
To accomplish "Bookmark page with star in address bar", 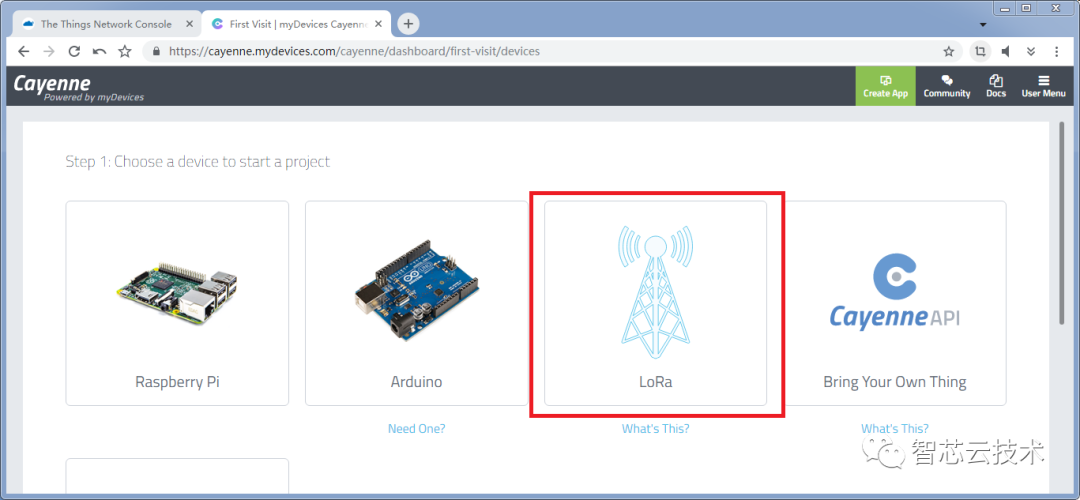I will point(948,52).
